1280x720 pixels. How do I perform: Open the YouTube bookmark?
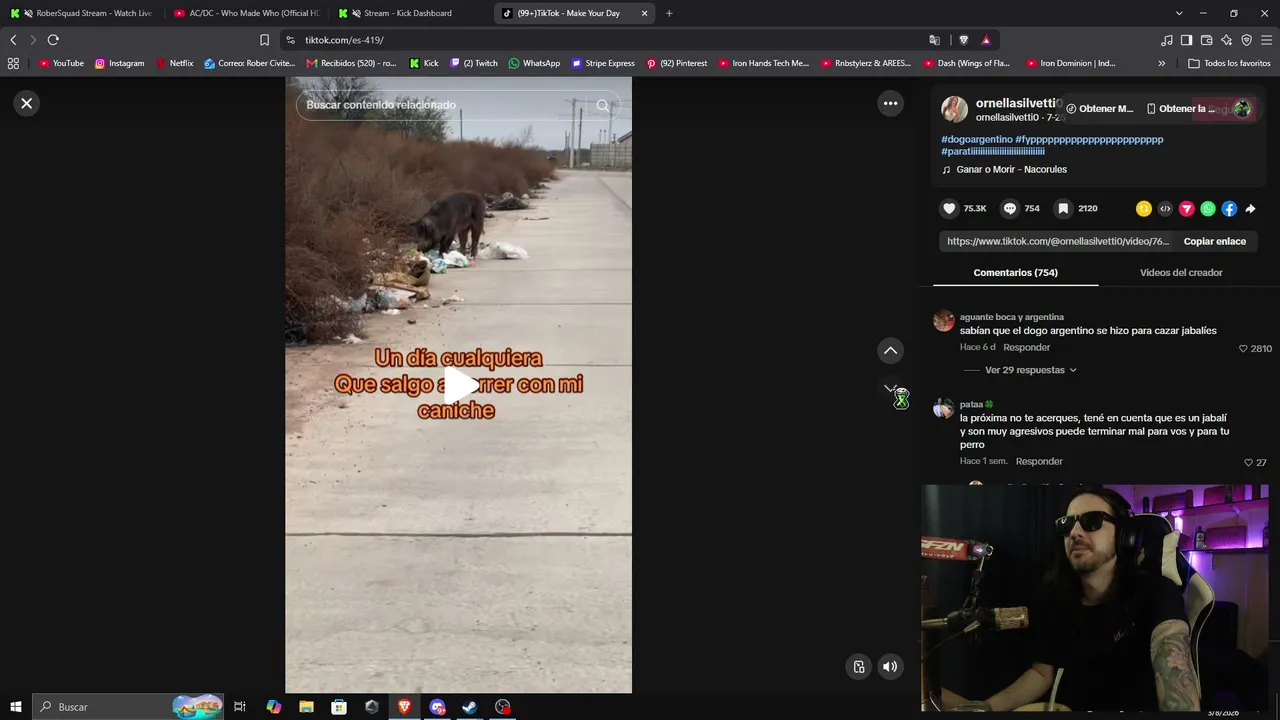pyautogui.click(x=61, y=63)
